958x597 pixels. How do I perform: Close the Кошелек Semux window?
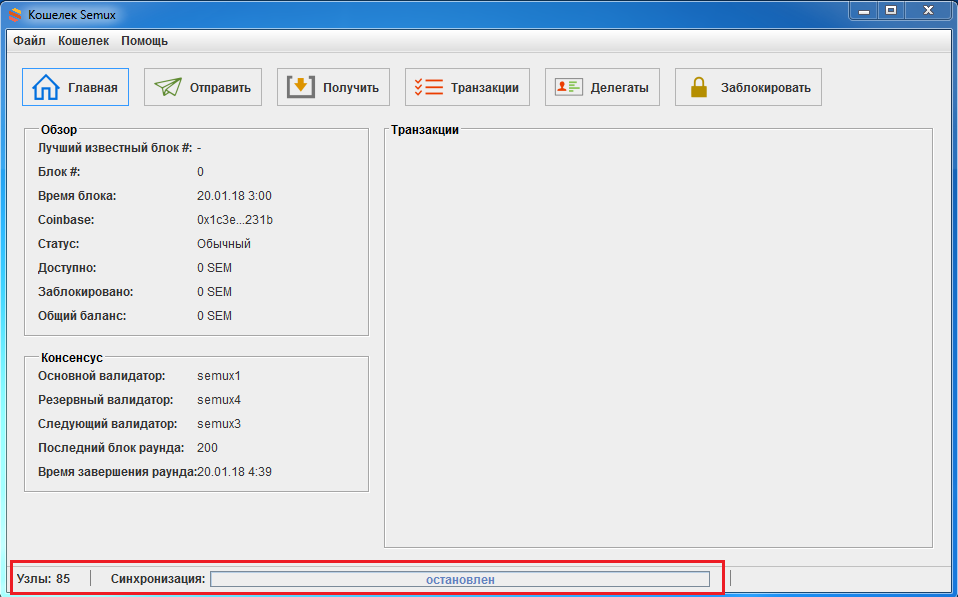click(x=928, y=10)
